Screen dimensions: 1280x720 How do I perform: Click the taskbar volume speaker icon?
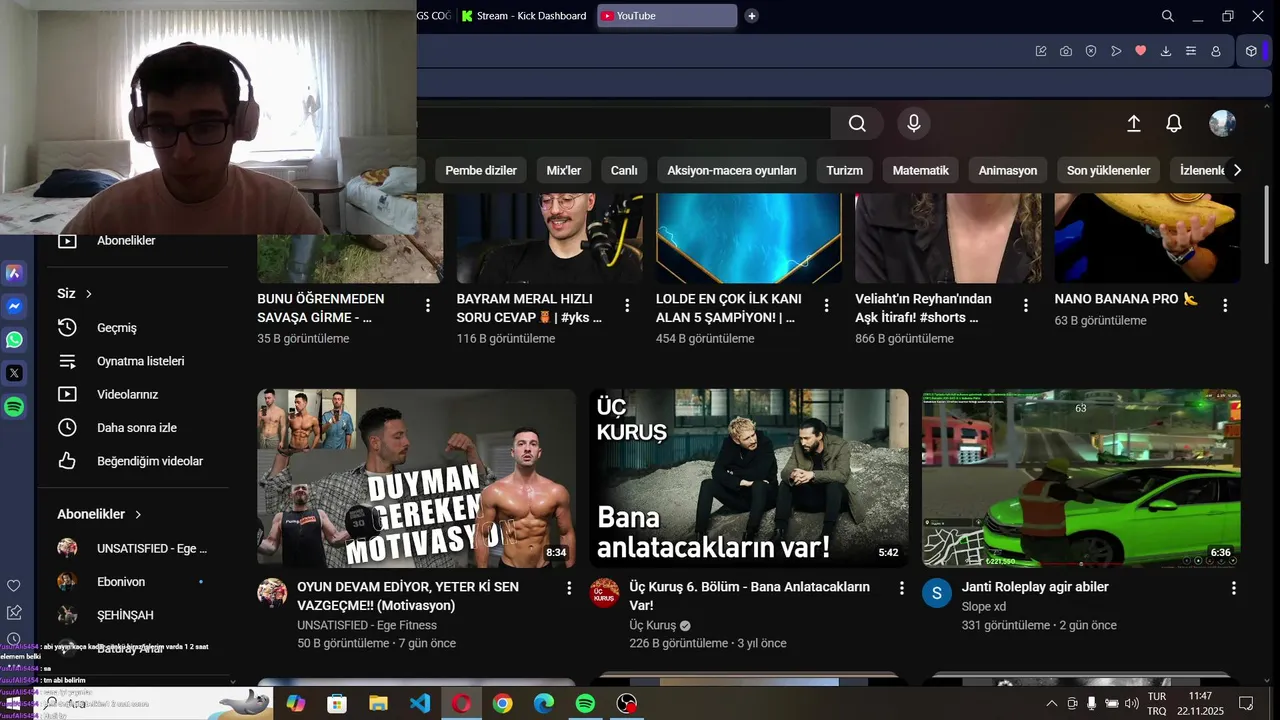click(1131, 704)
